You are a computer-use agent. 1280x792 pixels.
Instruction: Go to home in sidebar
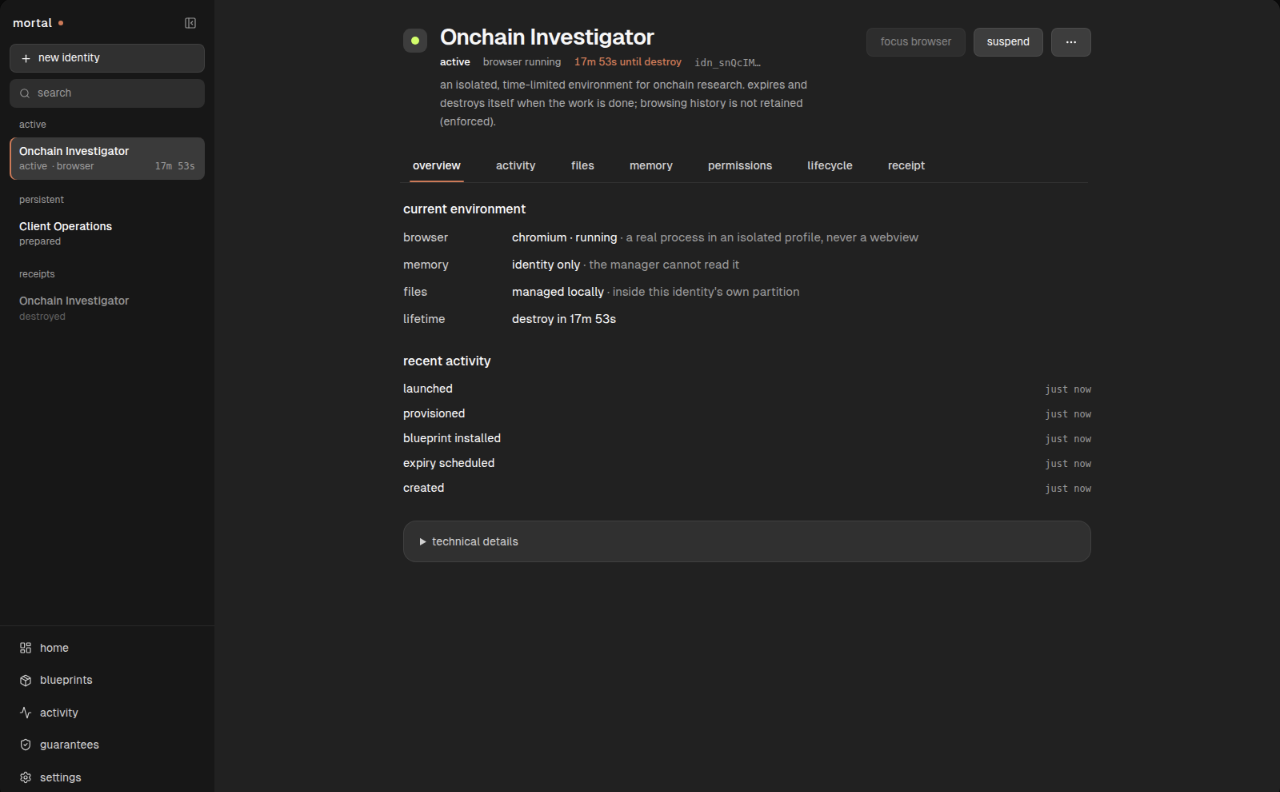click(107, 648)
